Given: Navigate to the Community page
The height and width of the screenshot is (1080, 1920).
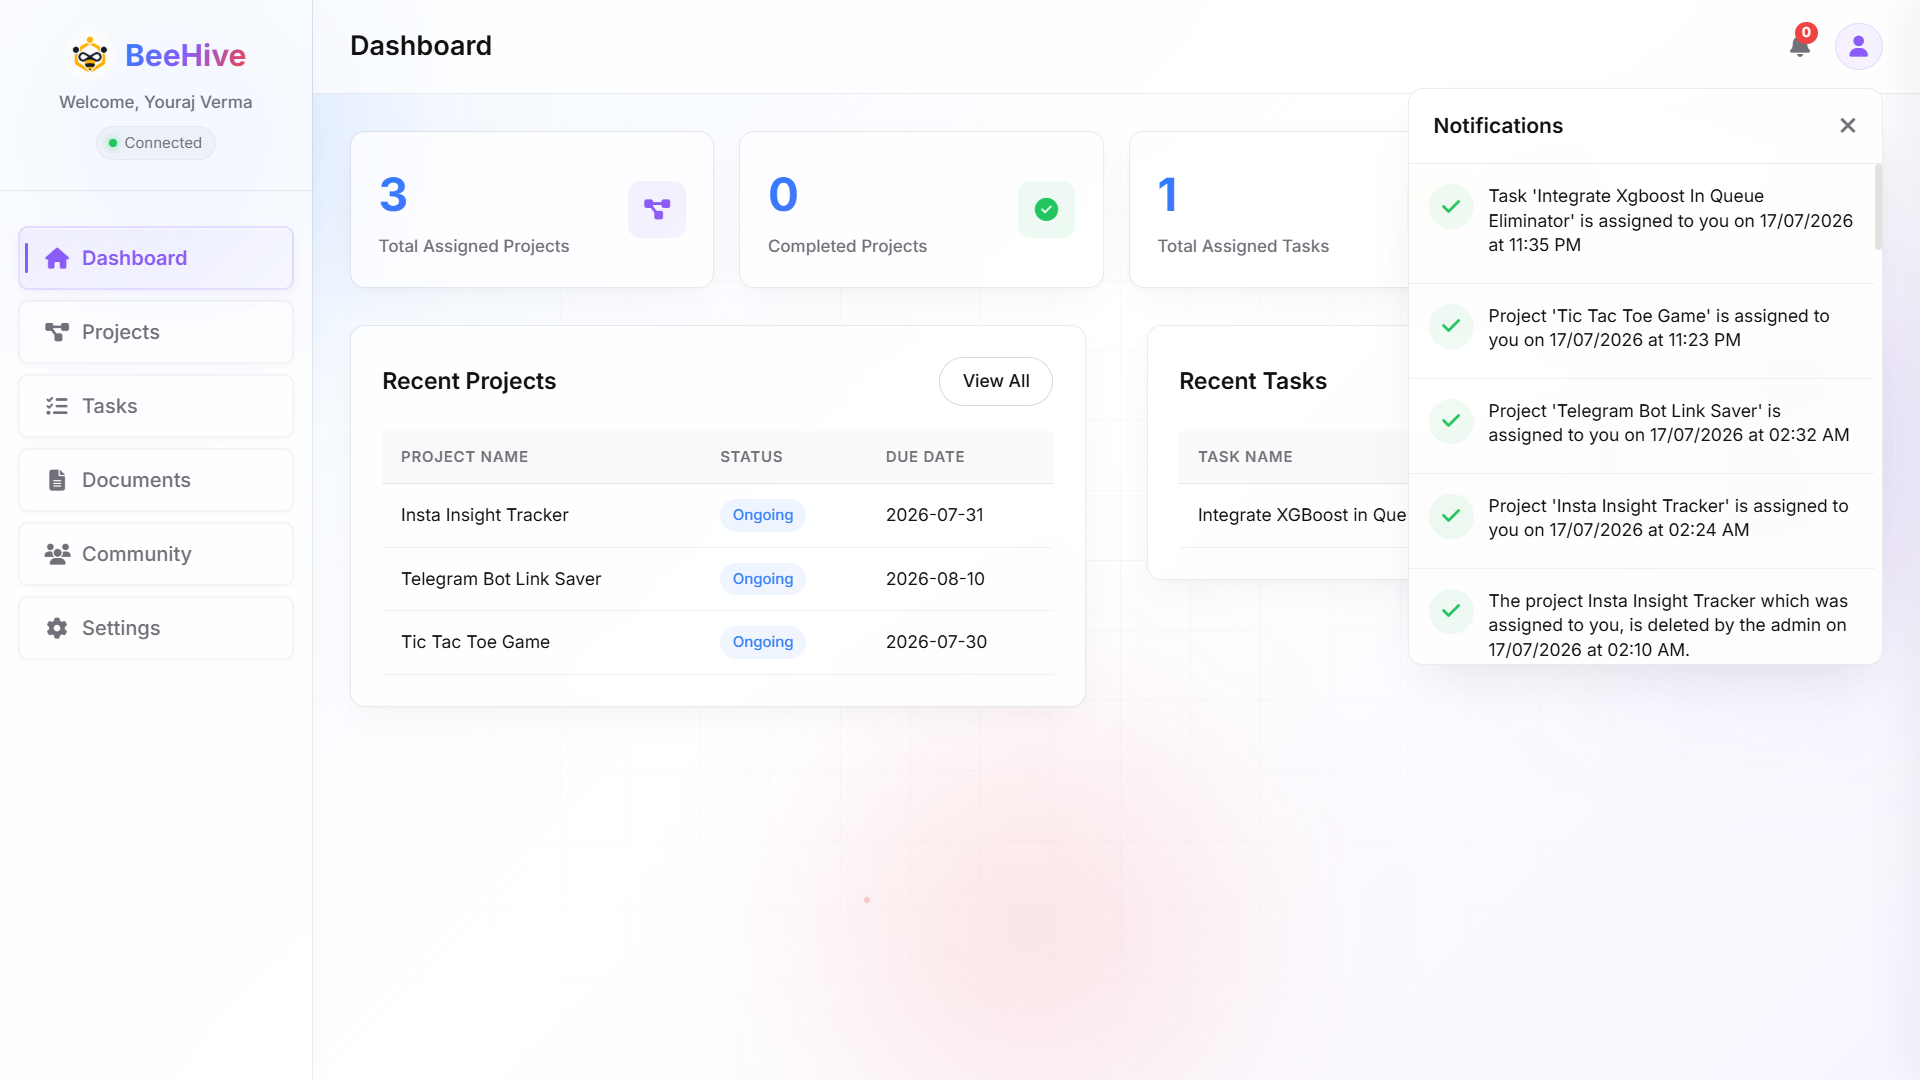Looking at the screenshot, I should pyautogui.click(x=156, y=554).
